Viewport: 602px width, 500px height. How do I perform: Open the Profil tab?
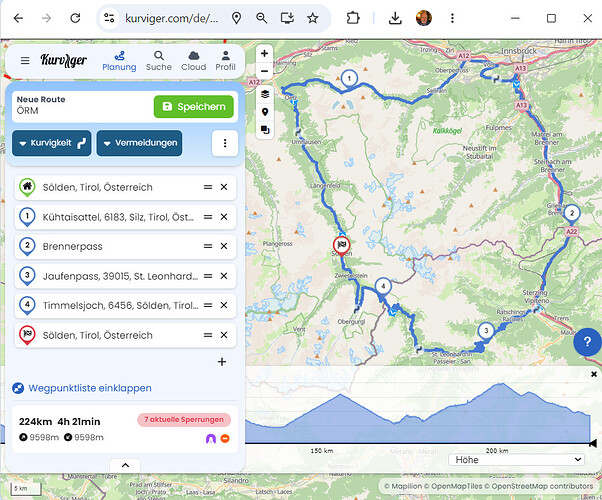[x=225, y=61]
